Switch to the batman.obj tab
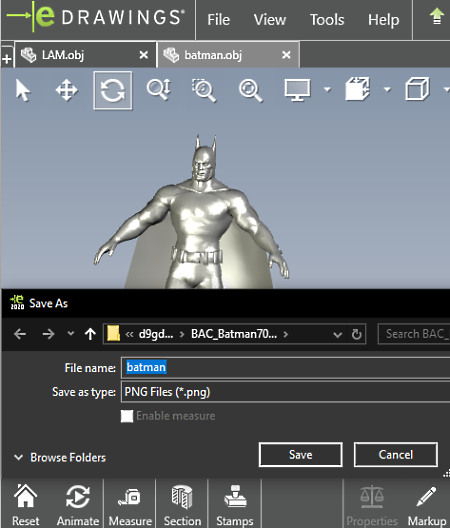This screenshot has width=450, height=528. [228, 55]
